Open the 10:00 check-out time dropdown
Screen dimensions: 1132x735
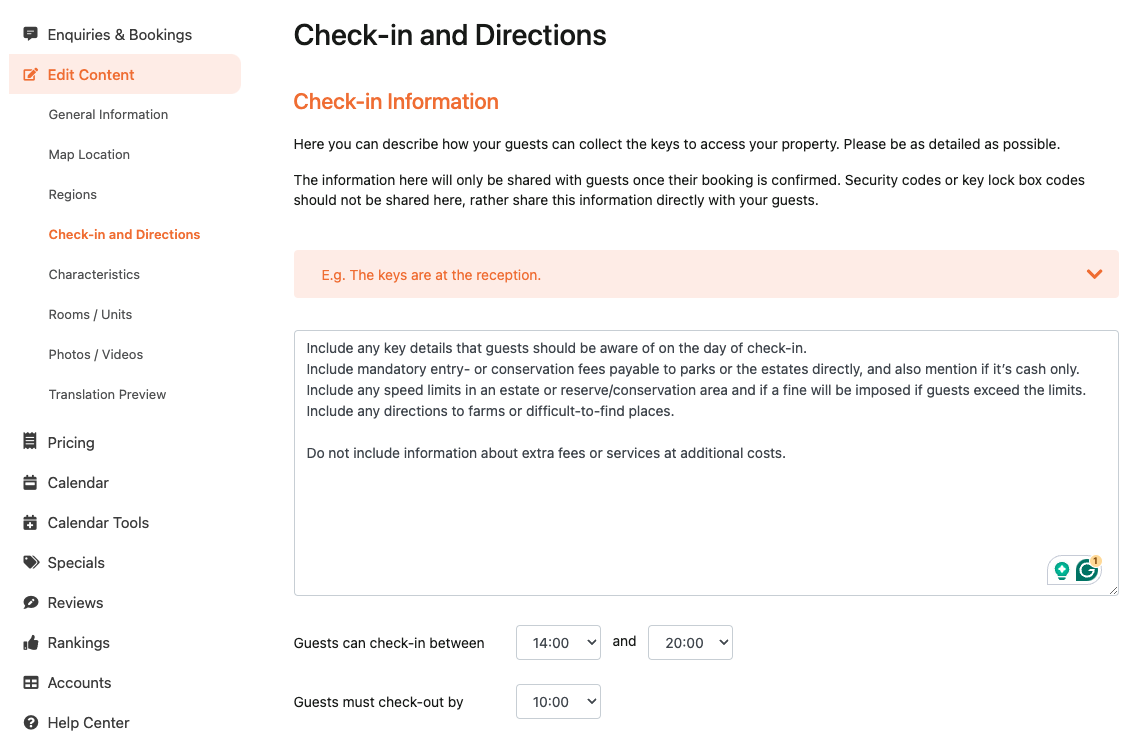pyautogui.click(x=558, y=702)
